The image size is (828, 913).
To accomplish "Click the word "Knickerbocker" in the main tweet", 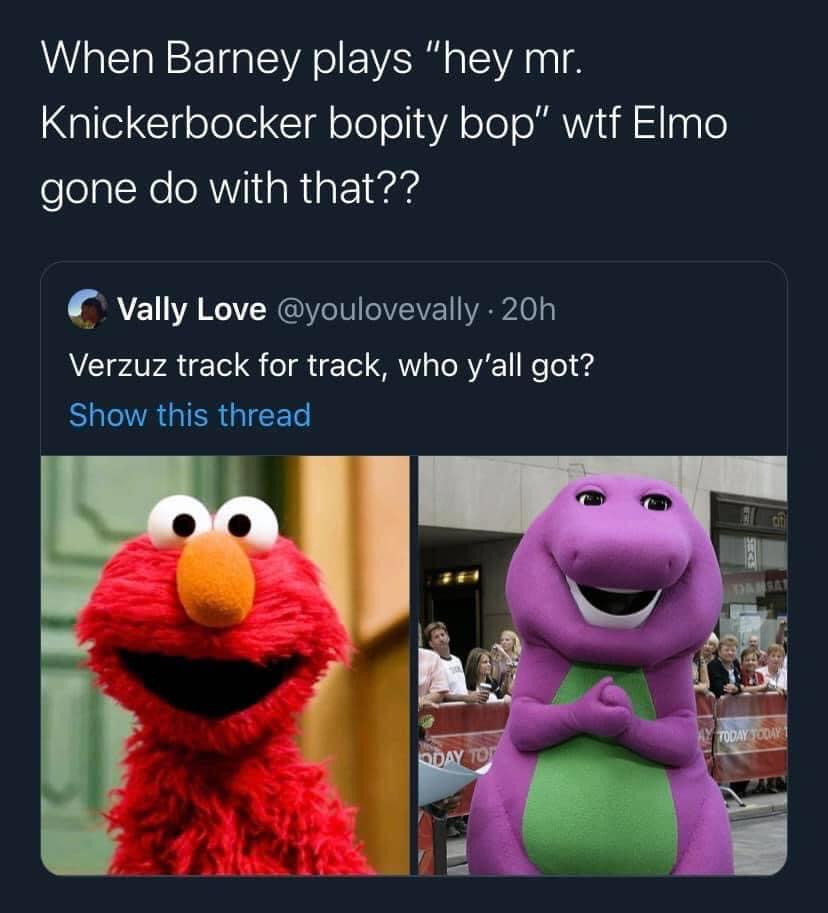I will coord(179,123).
